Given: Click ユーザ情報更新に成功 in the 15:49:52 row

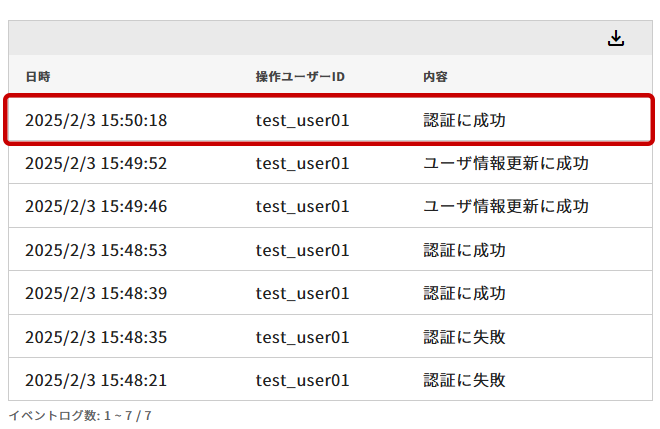Looking at the screenshot, I should tap(506, 163).
